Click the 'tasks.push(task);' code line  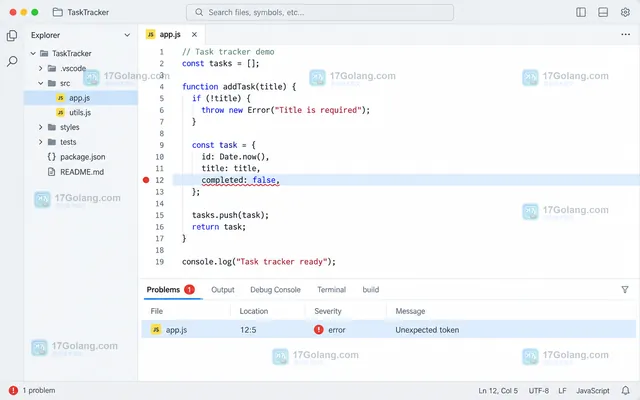tap(230, 215)
